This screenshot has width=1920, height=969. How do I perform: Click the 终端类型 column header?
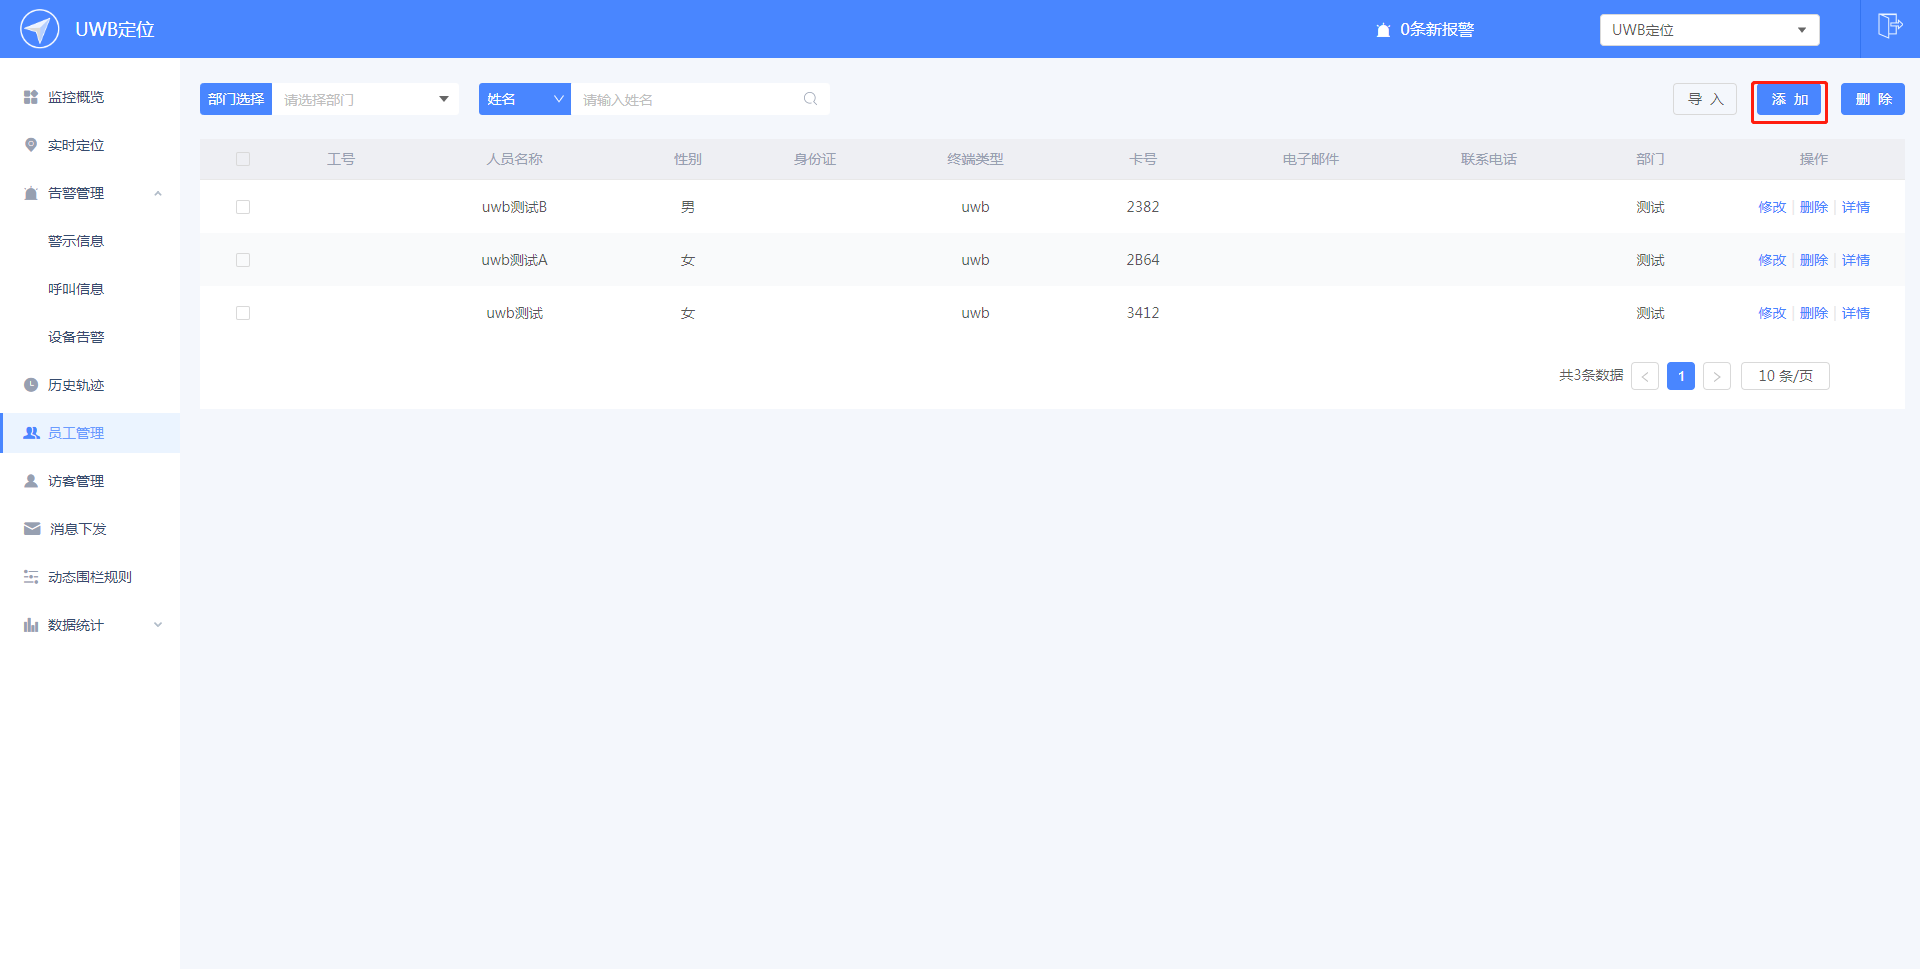tap(975, 159)
